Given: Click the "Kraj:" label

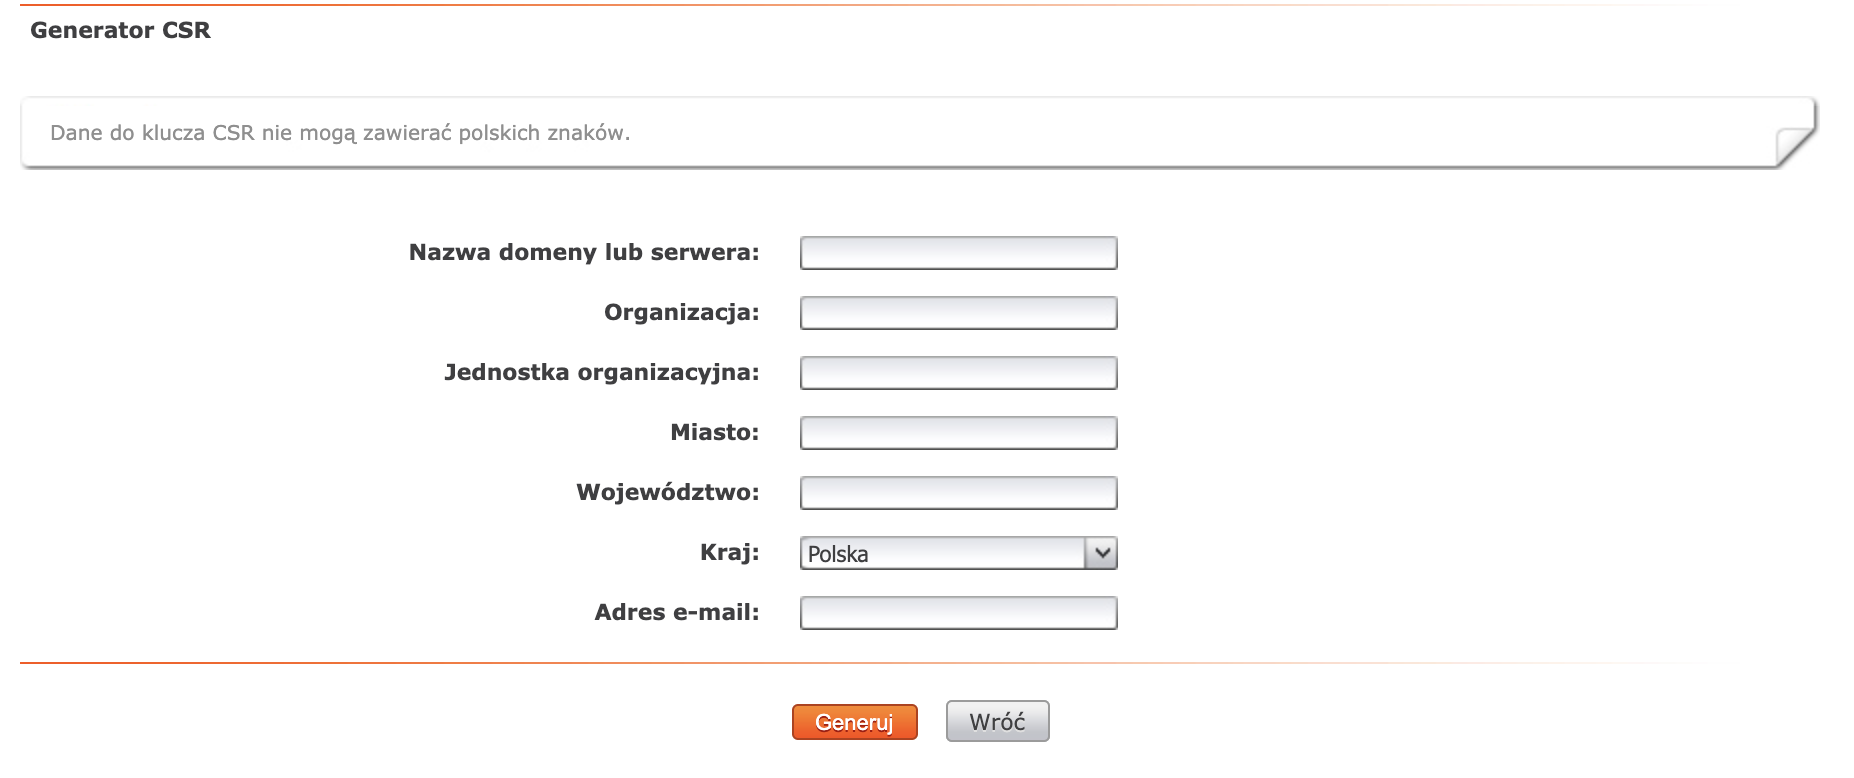Looking at the screenshot, I should [x=729, y=552].
